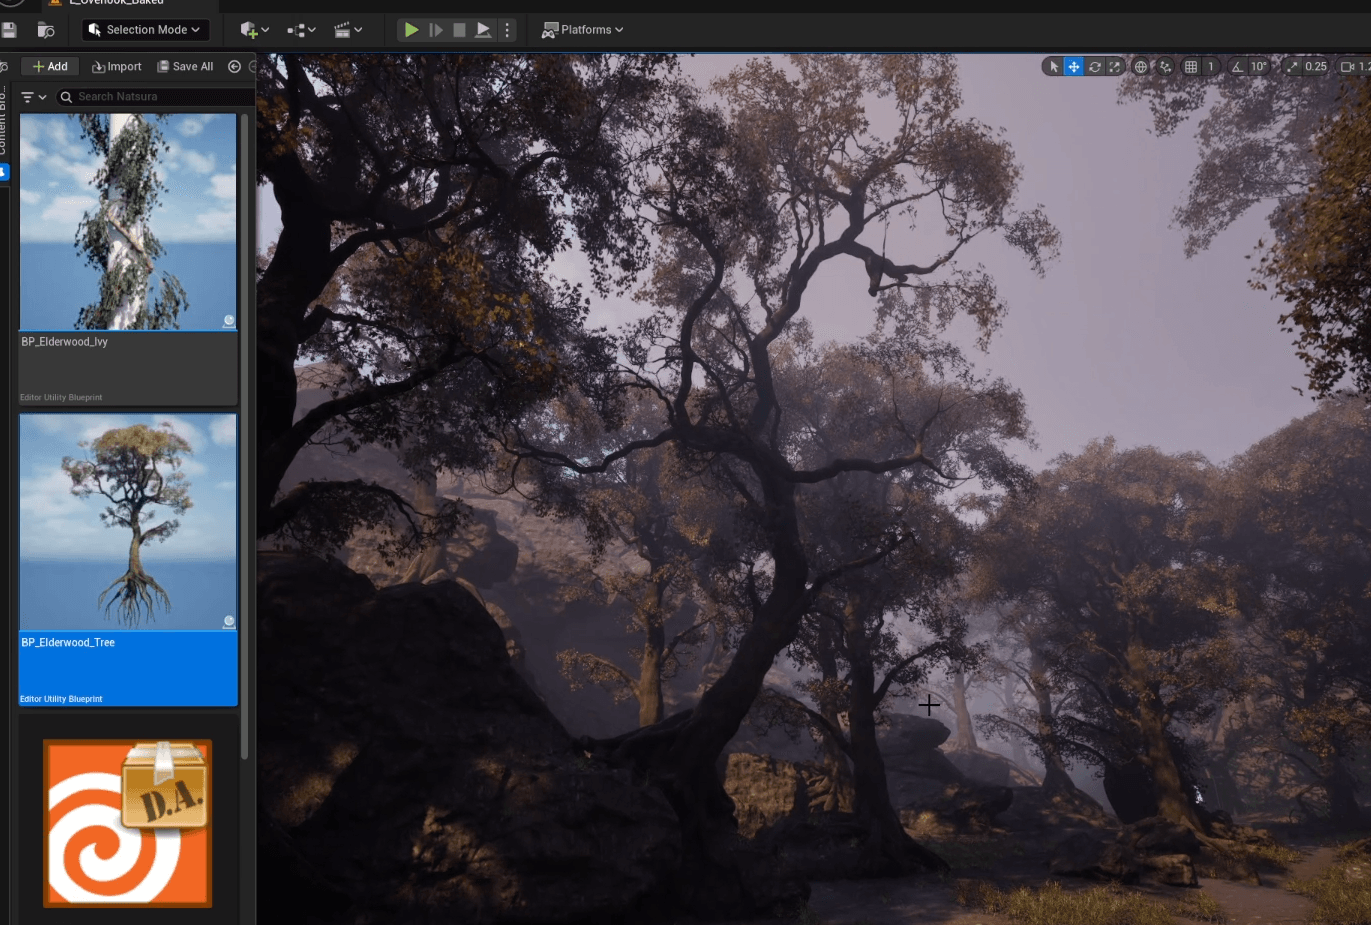The width and height of the screenshot is (1371, 925).
Task: Choose the select objects cursor tool
Action: (x=1053, y=67)
